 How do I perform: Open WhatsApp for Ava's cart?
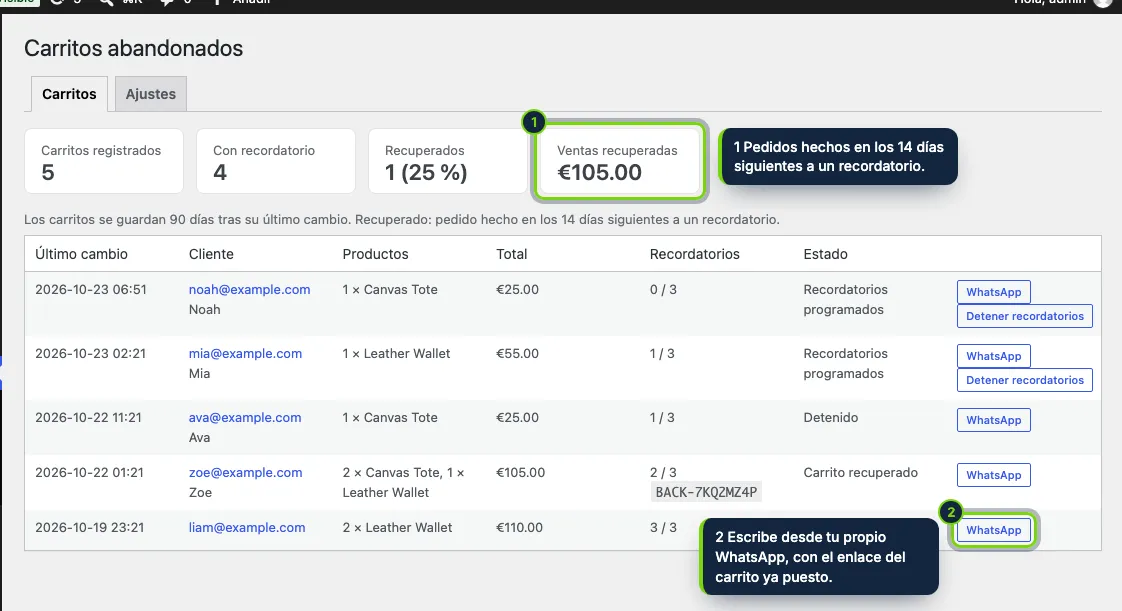click(993, 420)
